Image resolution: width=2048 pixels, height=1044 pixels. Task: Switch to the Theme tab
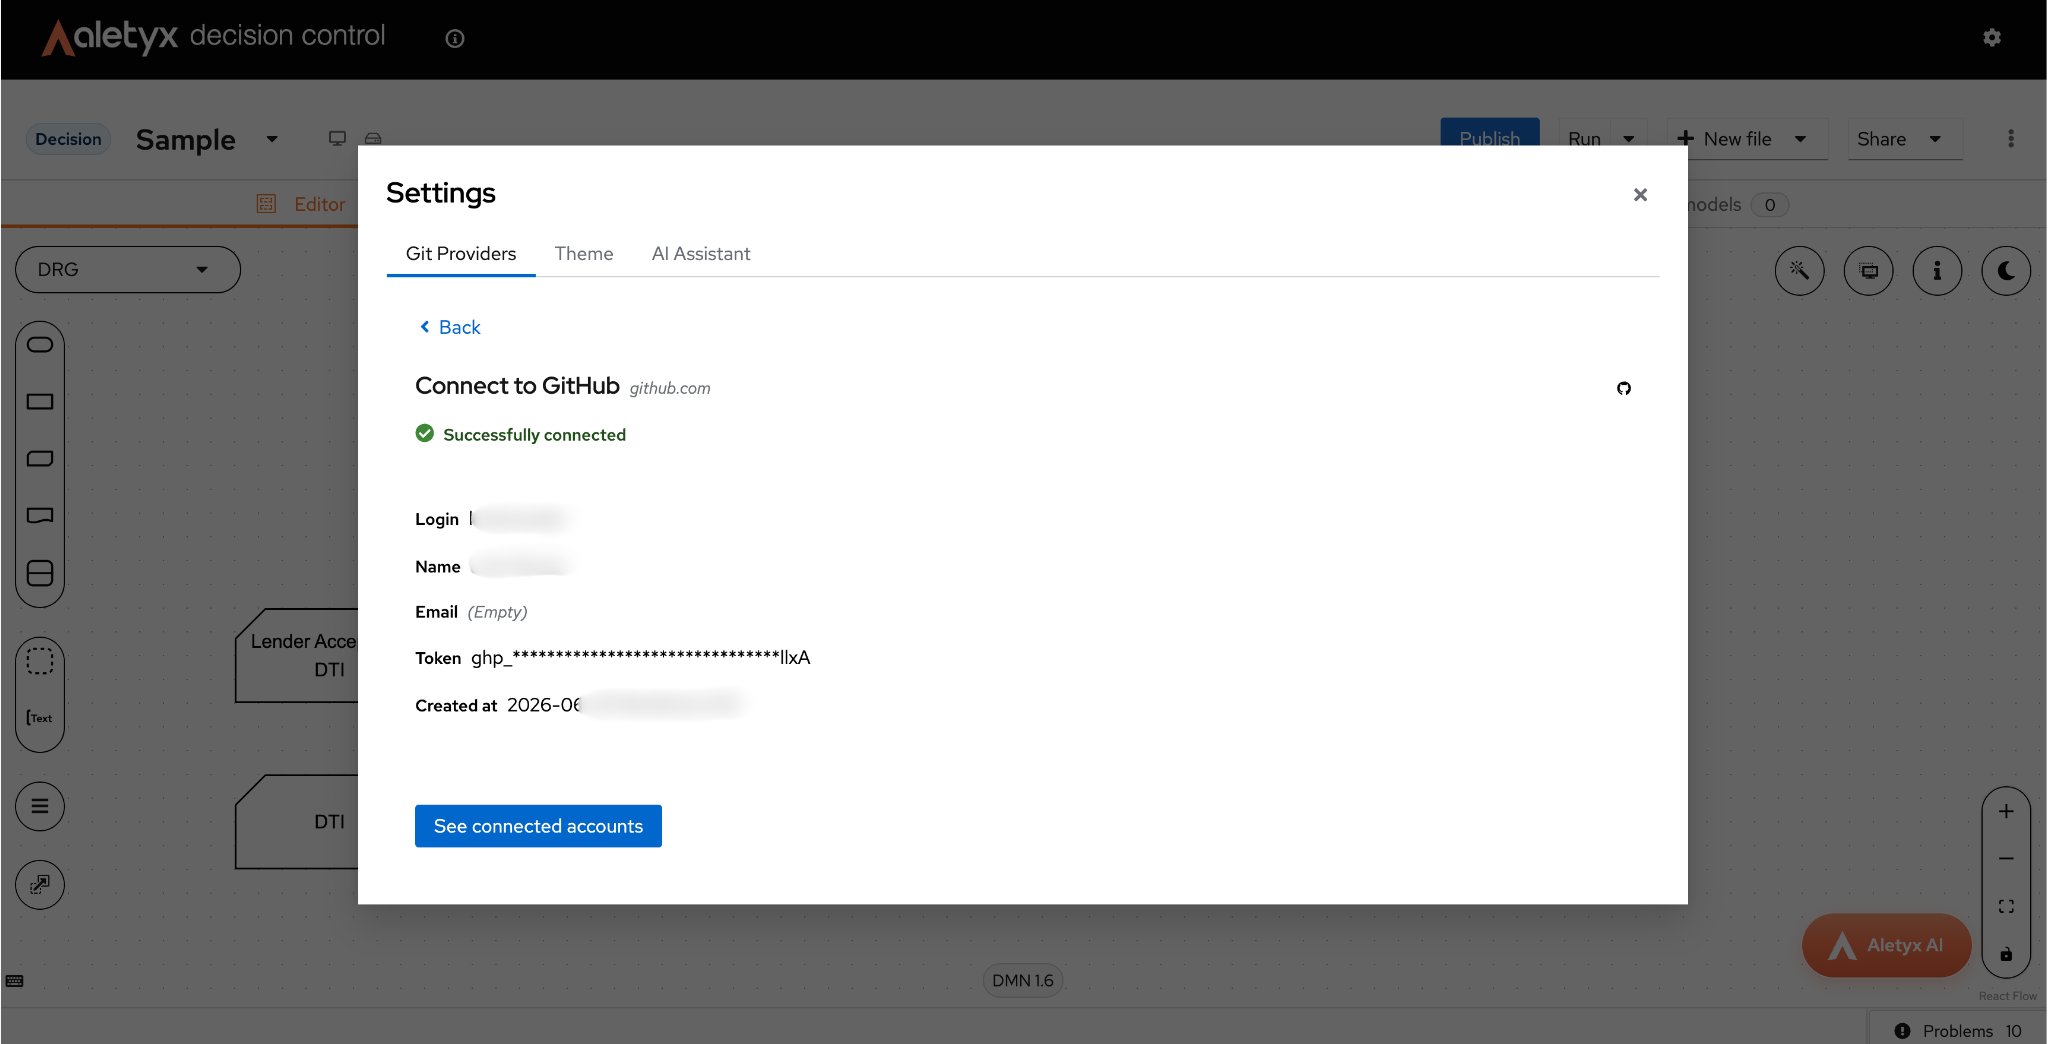584,254
